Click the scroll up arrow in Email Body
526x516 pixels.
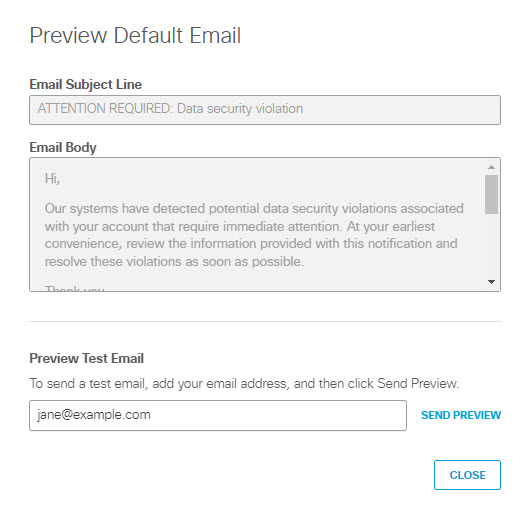coord(491,167)
